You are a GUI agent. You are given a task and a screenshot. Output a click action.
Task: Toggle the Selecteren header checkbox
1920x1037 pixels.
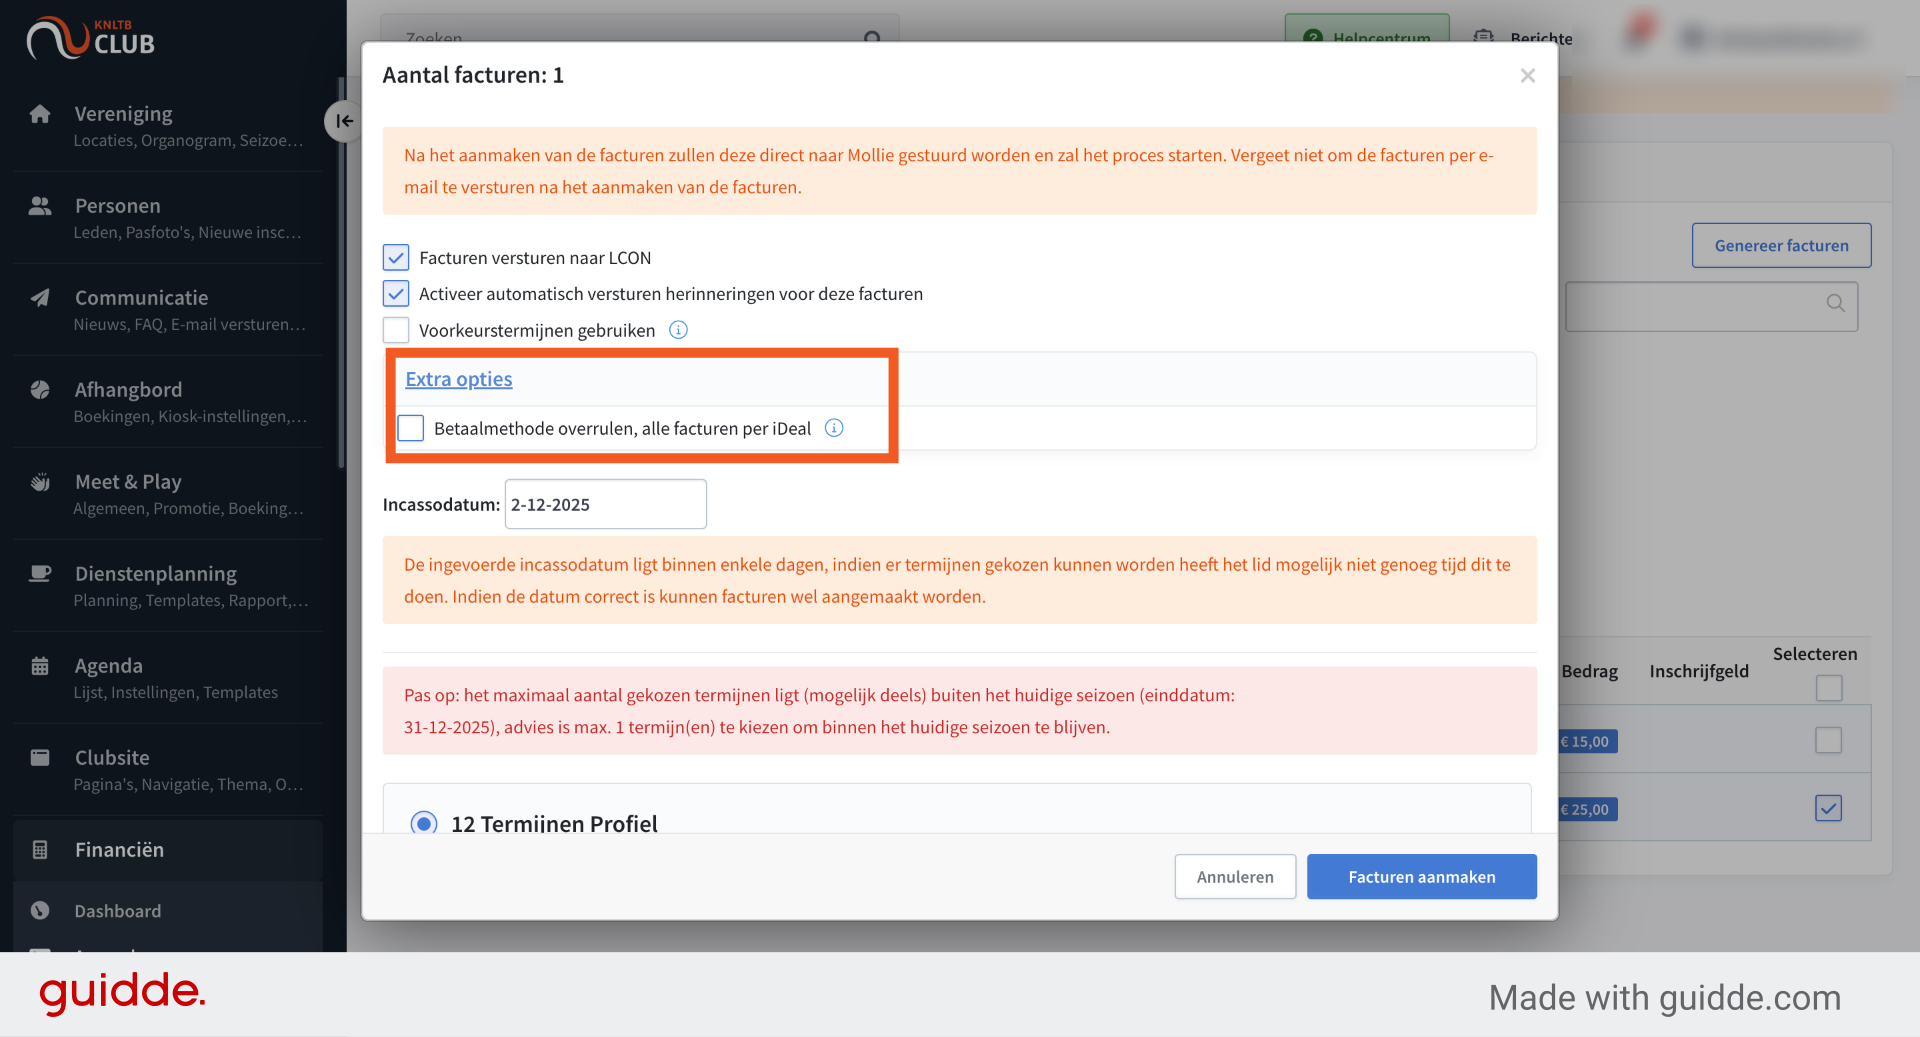pyautogui.click(x=1829, y=688)
